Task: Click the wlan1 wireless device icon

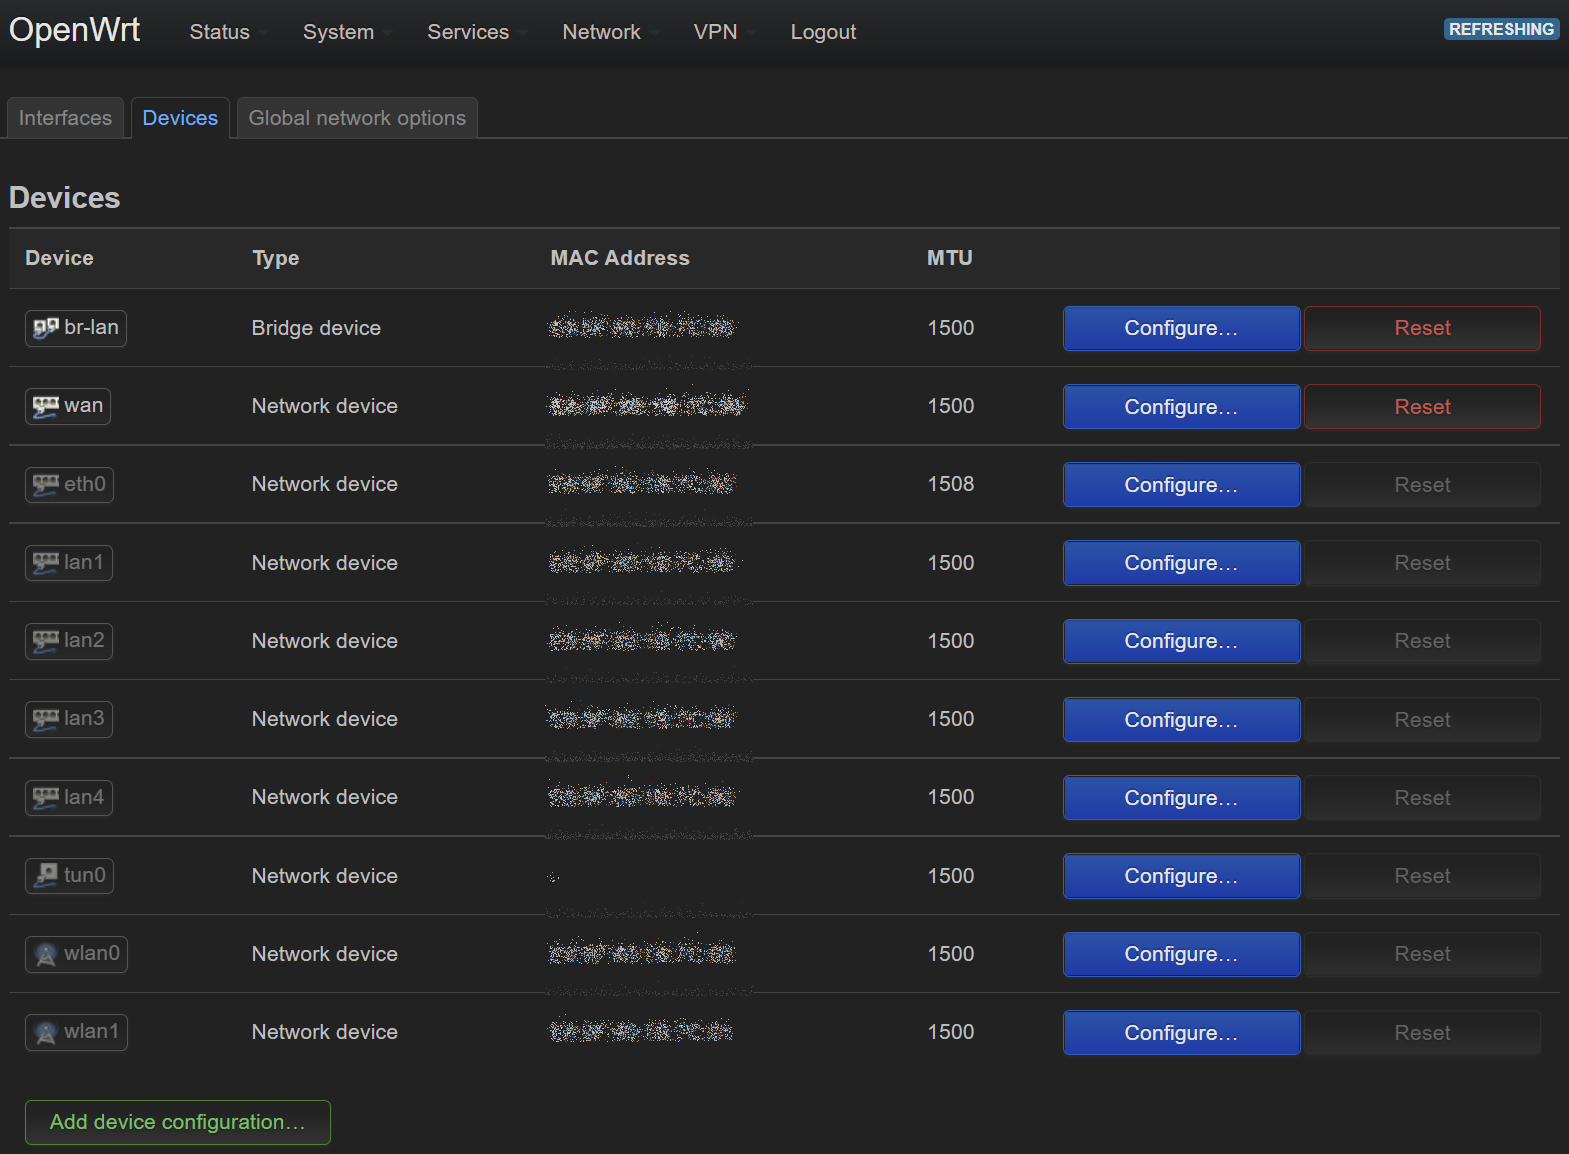Action: point(46,1032)
